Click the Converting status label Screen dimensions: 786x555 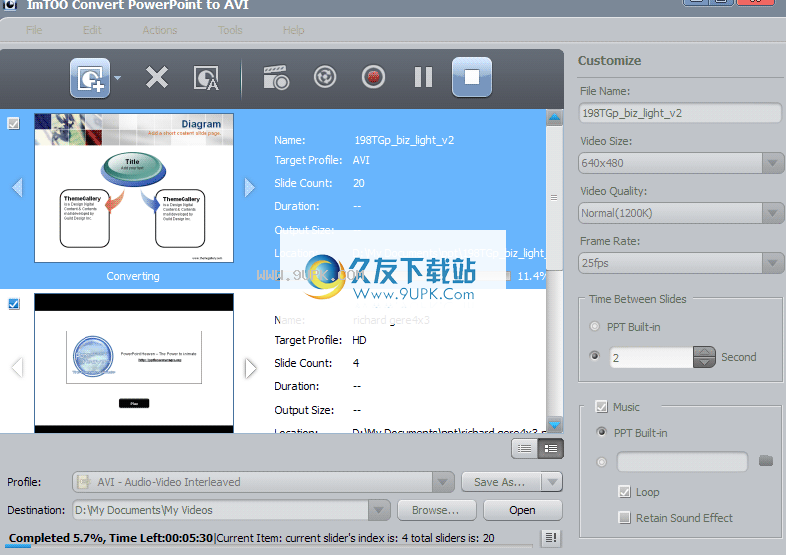[133, 276]
